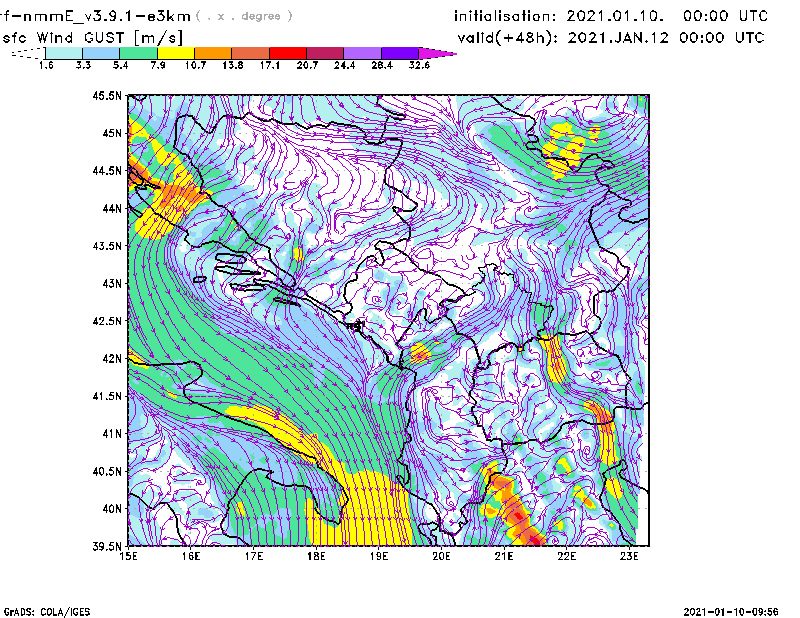This screenshot has width=800, height=618.
Task: Click the model name 'nmmE_v3.9.1-e3km' text
Action: click(x=106, y=16)
